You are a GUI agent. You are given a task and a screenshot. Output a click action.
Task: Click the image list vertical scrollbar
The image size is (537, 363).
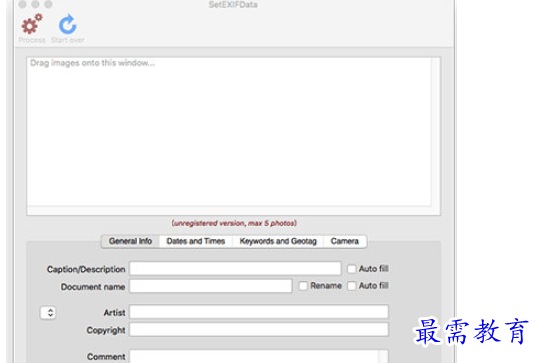pos(436,132)
